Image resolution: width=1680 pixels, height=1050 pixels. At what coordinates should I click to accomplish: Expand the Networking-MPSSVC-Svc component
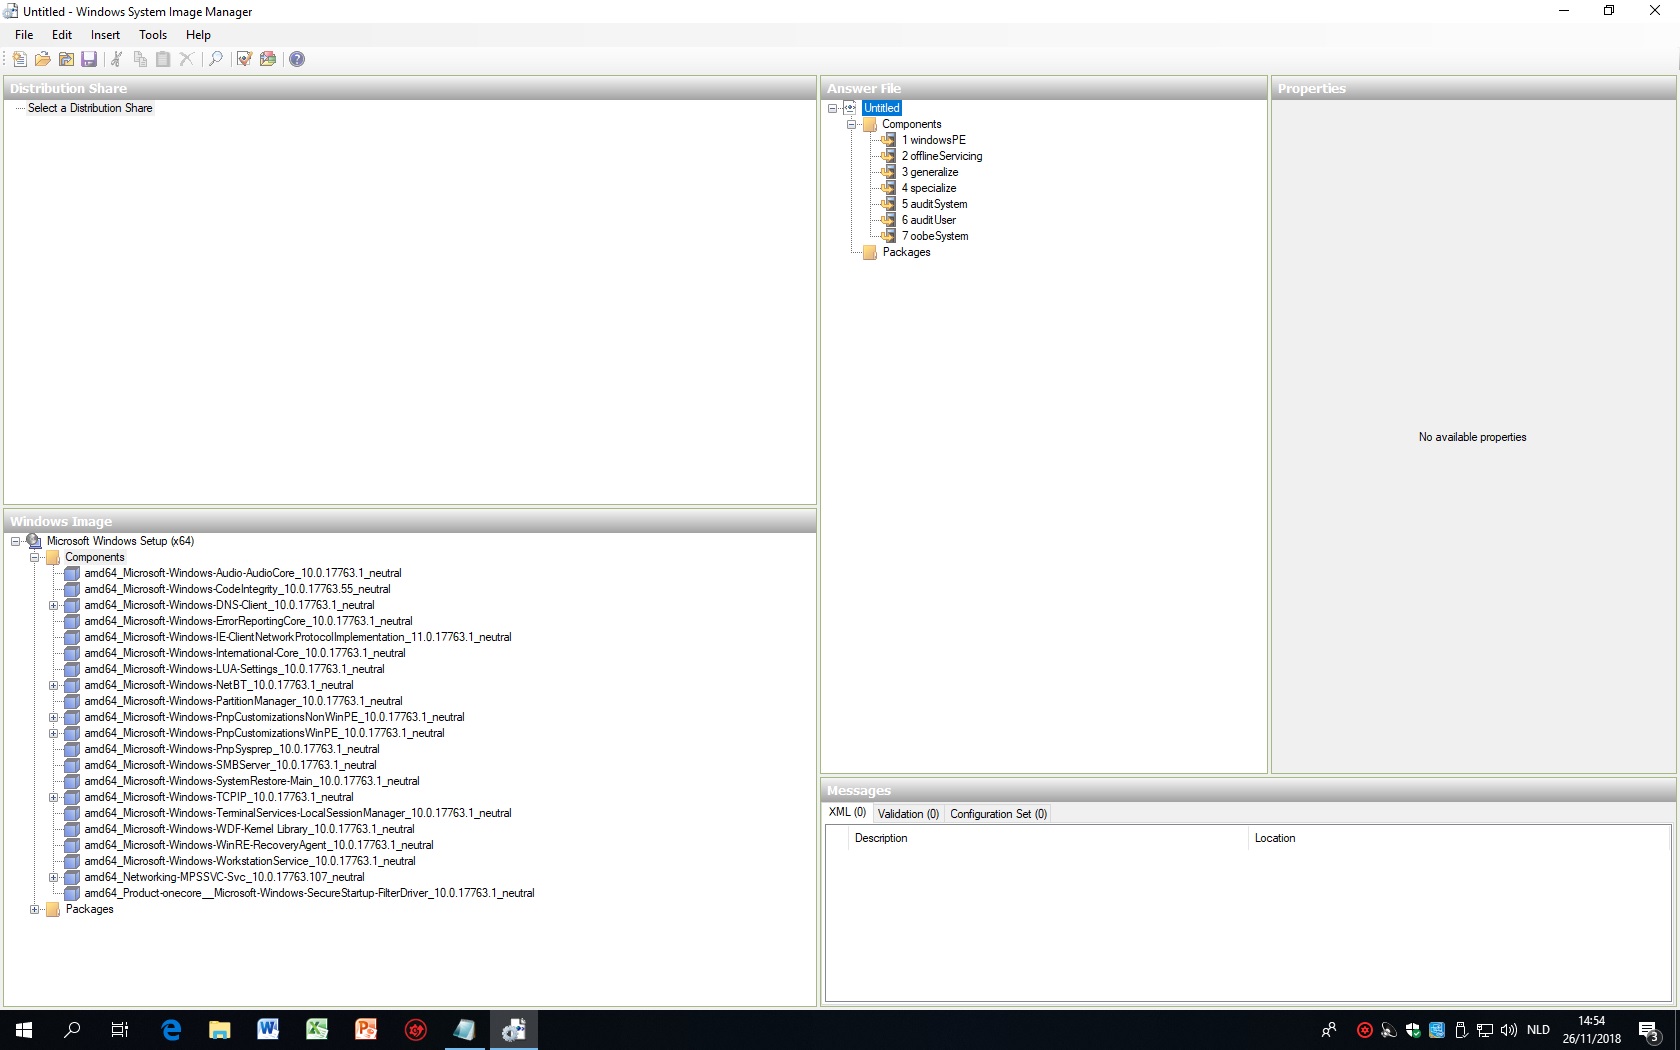click(x=54, y=877)
